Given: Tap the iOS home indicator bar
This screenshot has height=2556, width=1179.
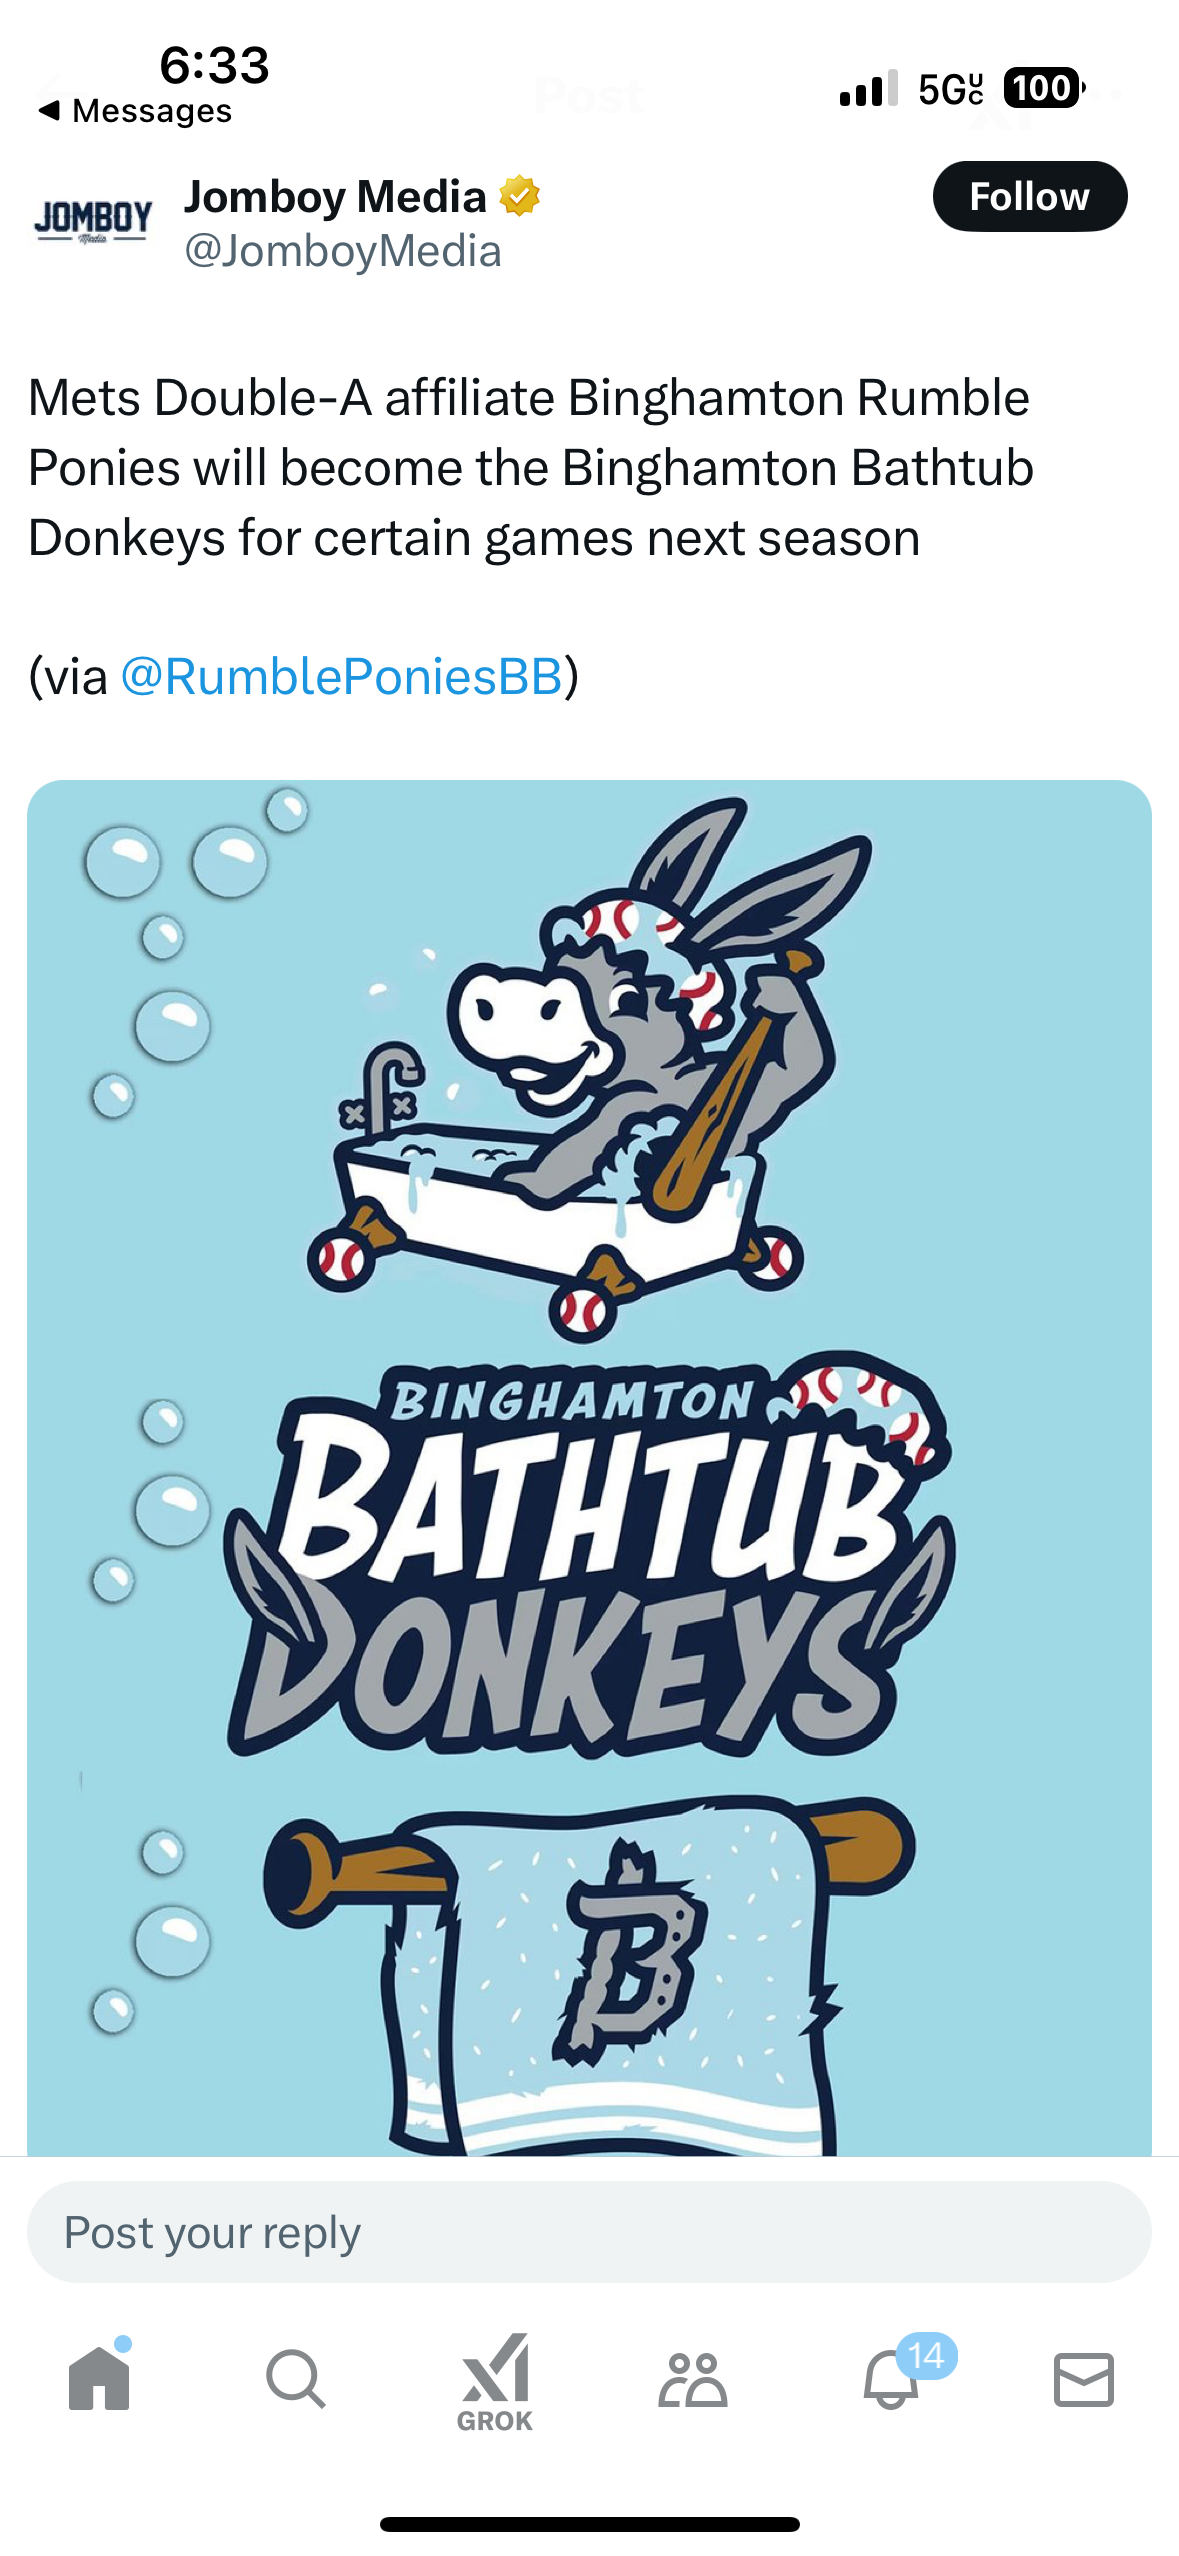Looking at the screenshot, I should coord(589,2524).
